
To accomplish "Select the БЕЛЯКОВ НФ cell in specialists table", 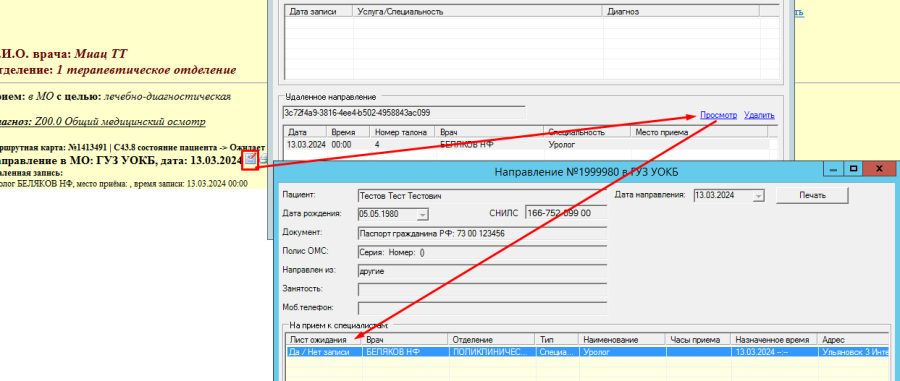I will 405,352.
